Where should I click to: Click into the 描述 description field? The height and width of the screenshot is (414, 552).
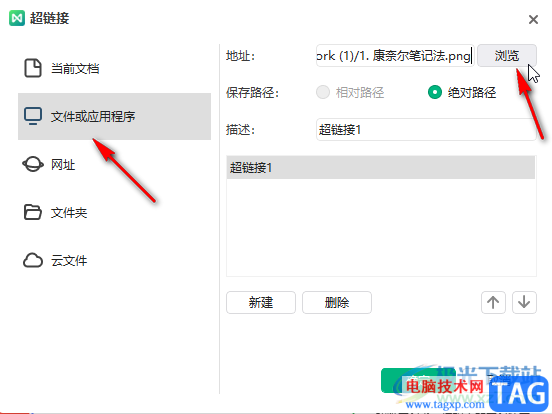pyautogui.click(x=426, y=130)
